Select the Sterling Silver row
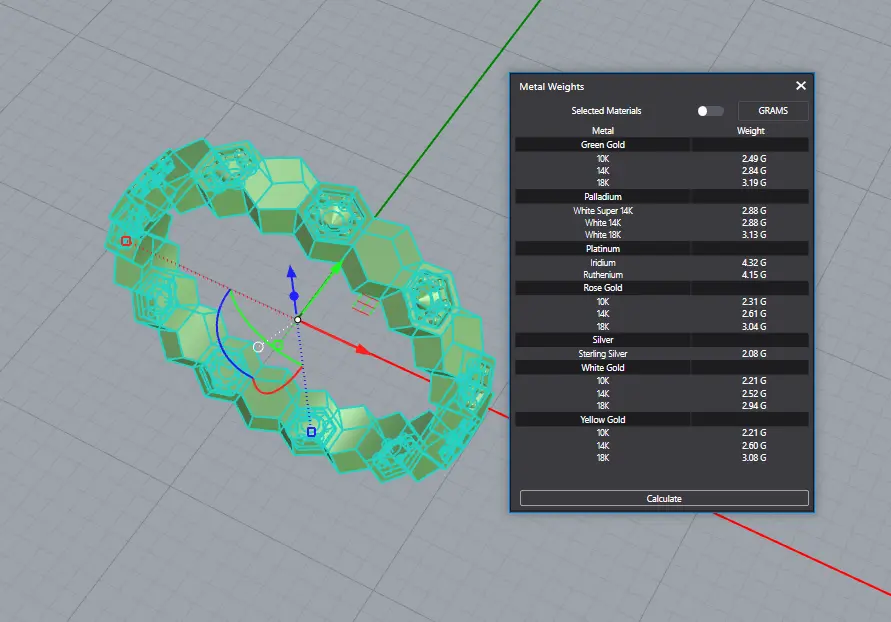 662,354
